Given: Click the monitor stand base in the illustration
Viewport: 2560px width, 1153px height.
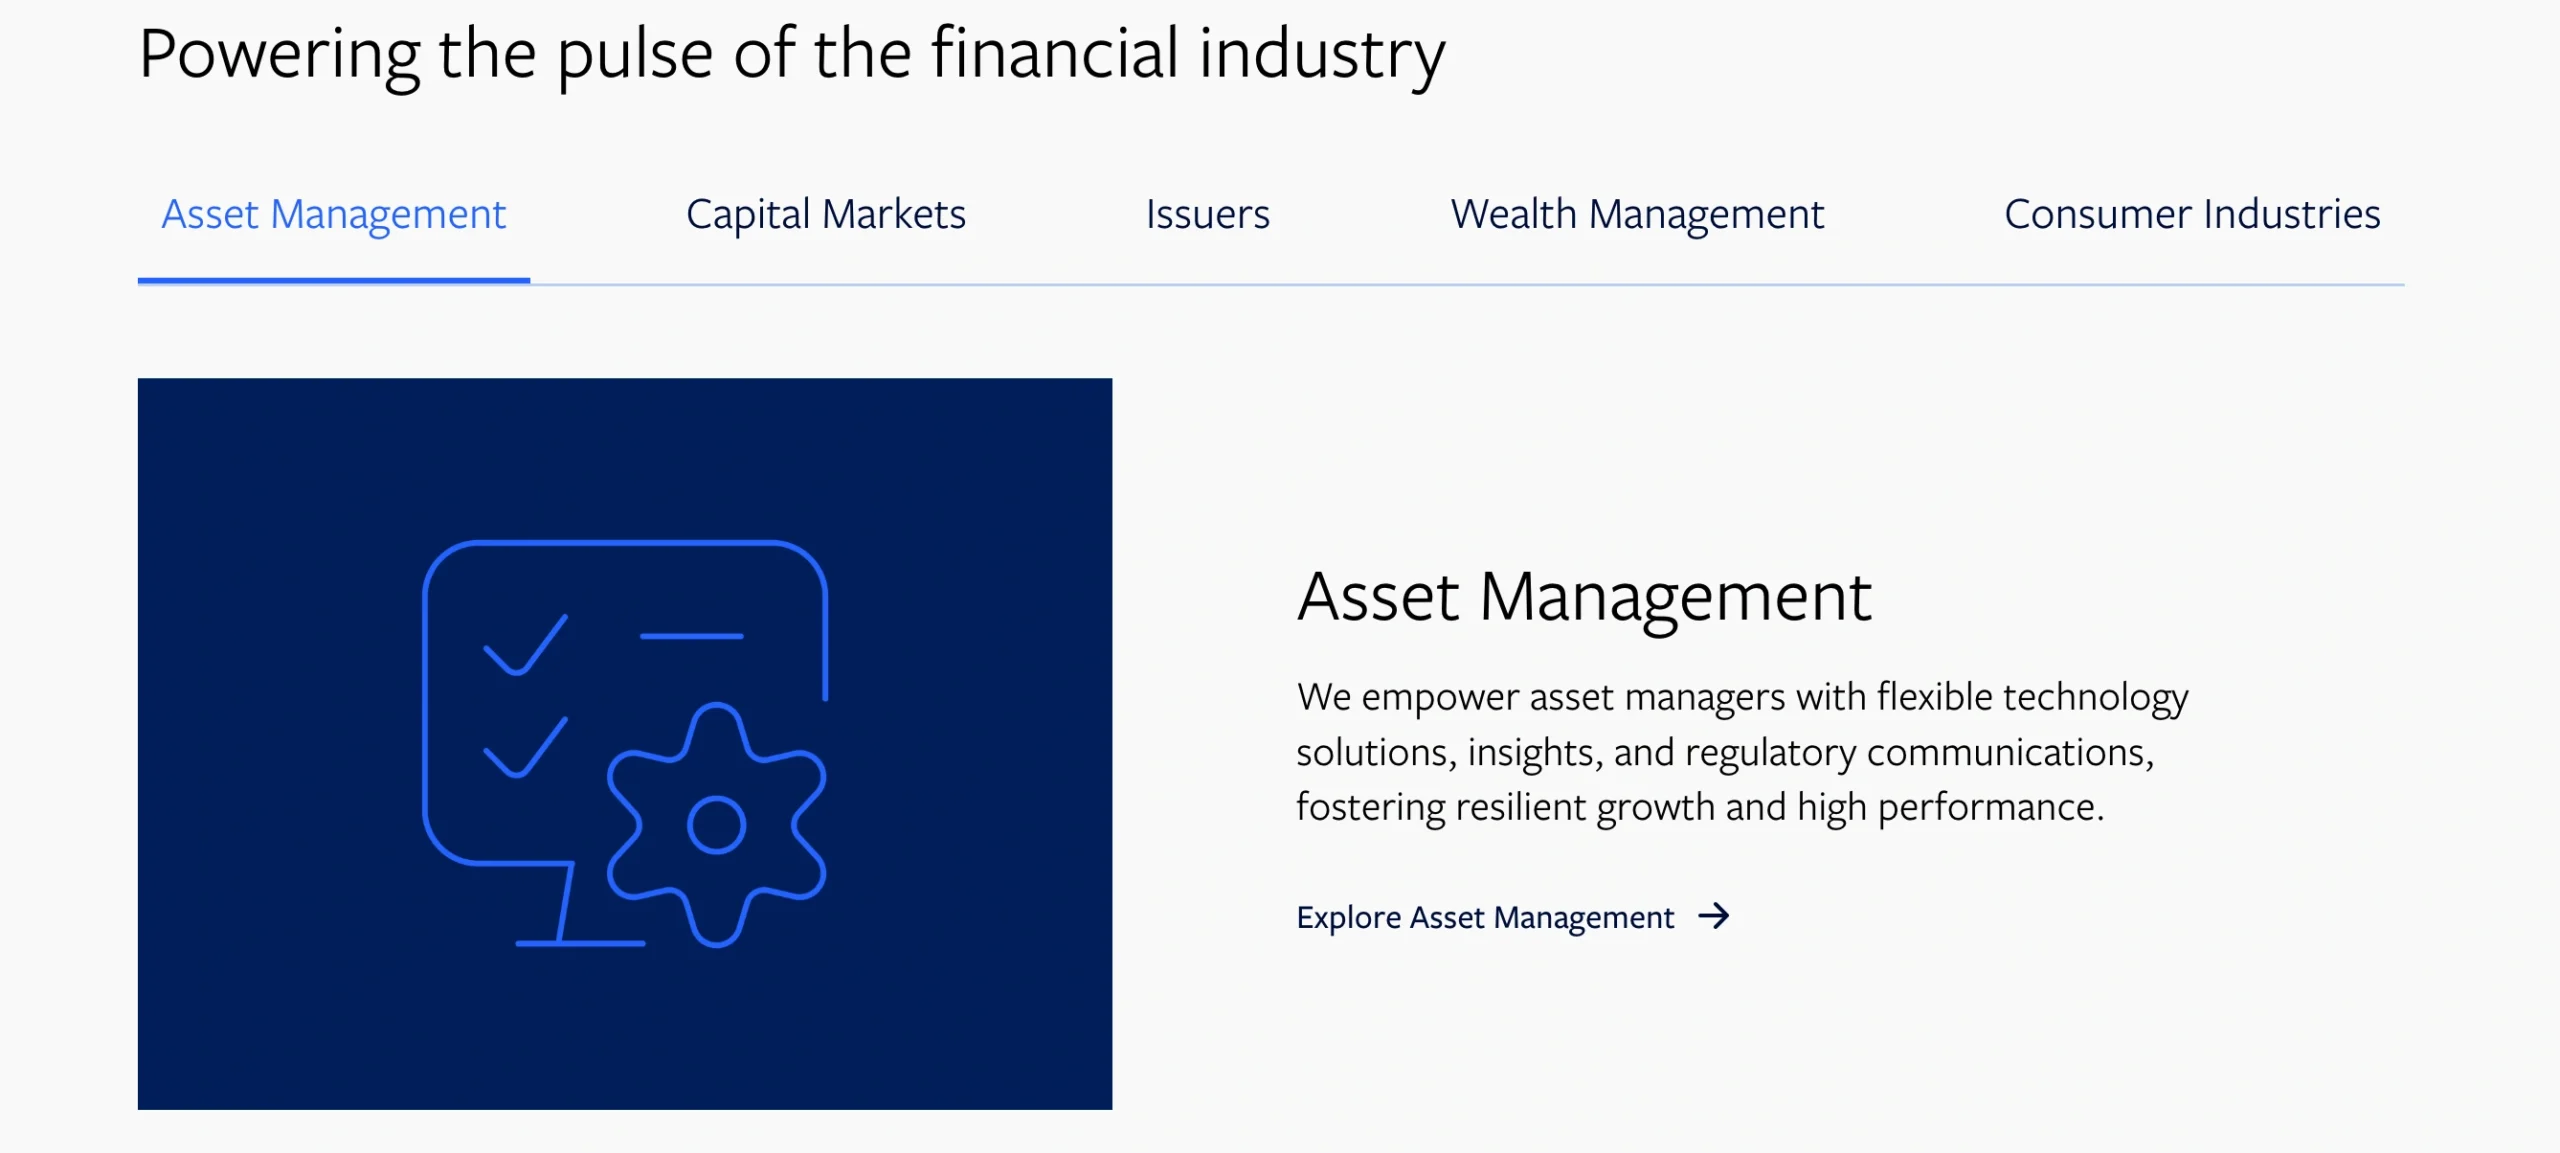Looking at the screenshot, I should (580, 943).
